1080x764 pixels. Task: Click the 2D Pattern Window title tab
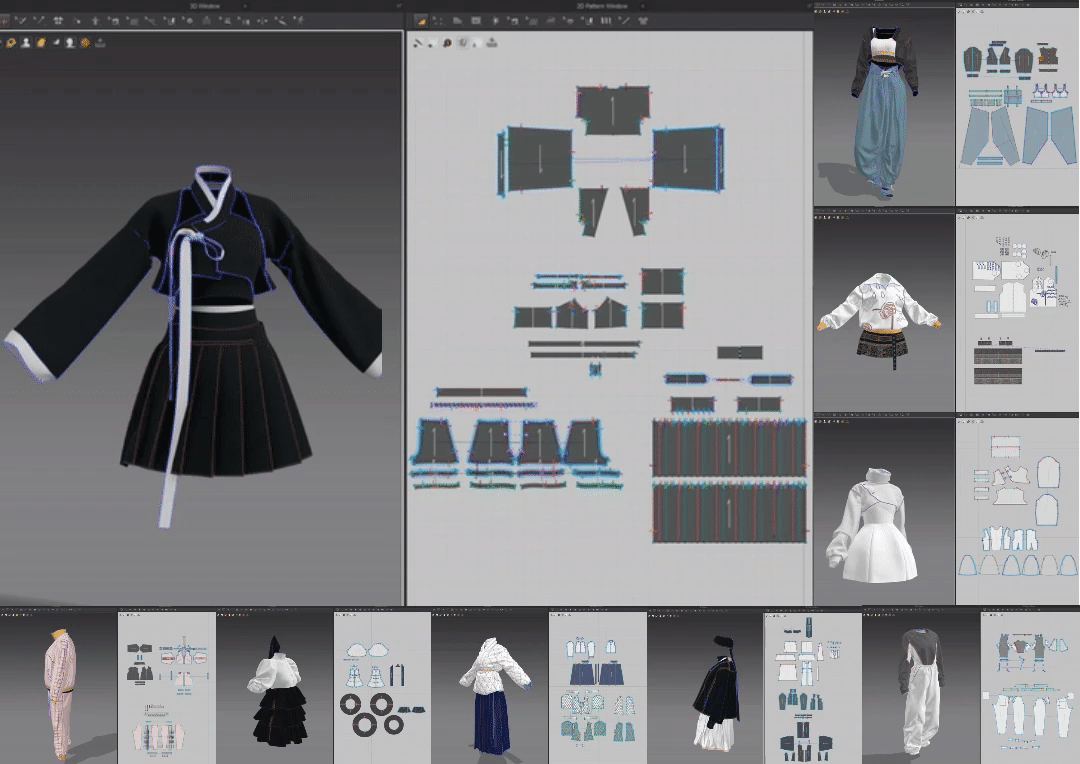(x=602, y=6)
